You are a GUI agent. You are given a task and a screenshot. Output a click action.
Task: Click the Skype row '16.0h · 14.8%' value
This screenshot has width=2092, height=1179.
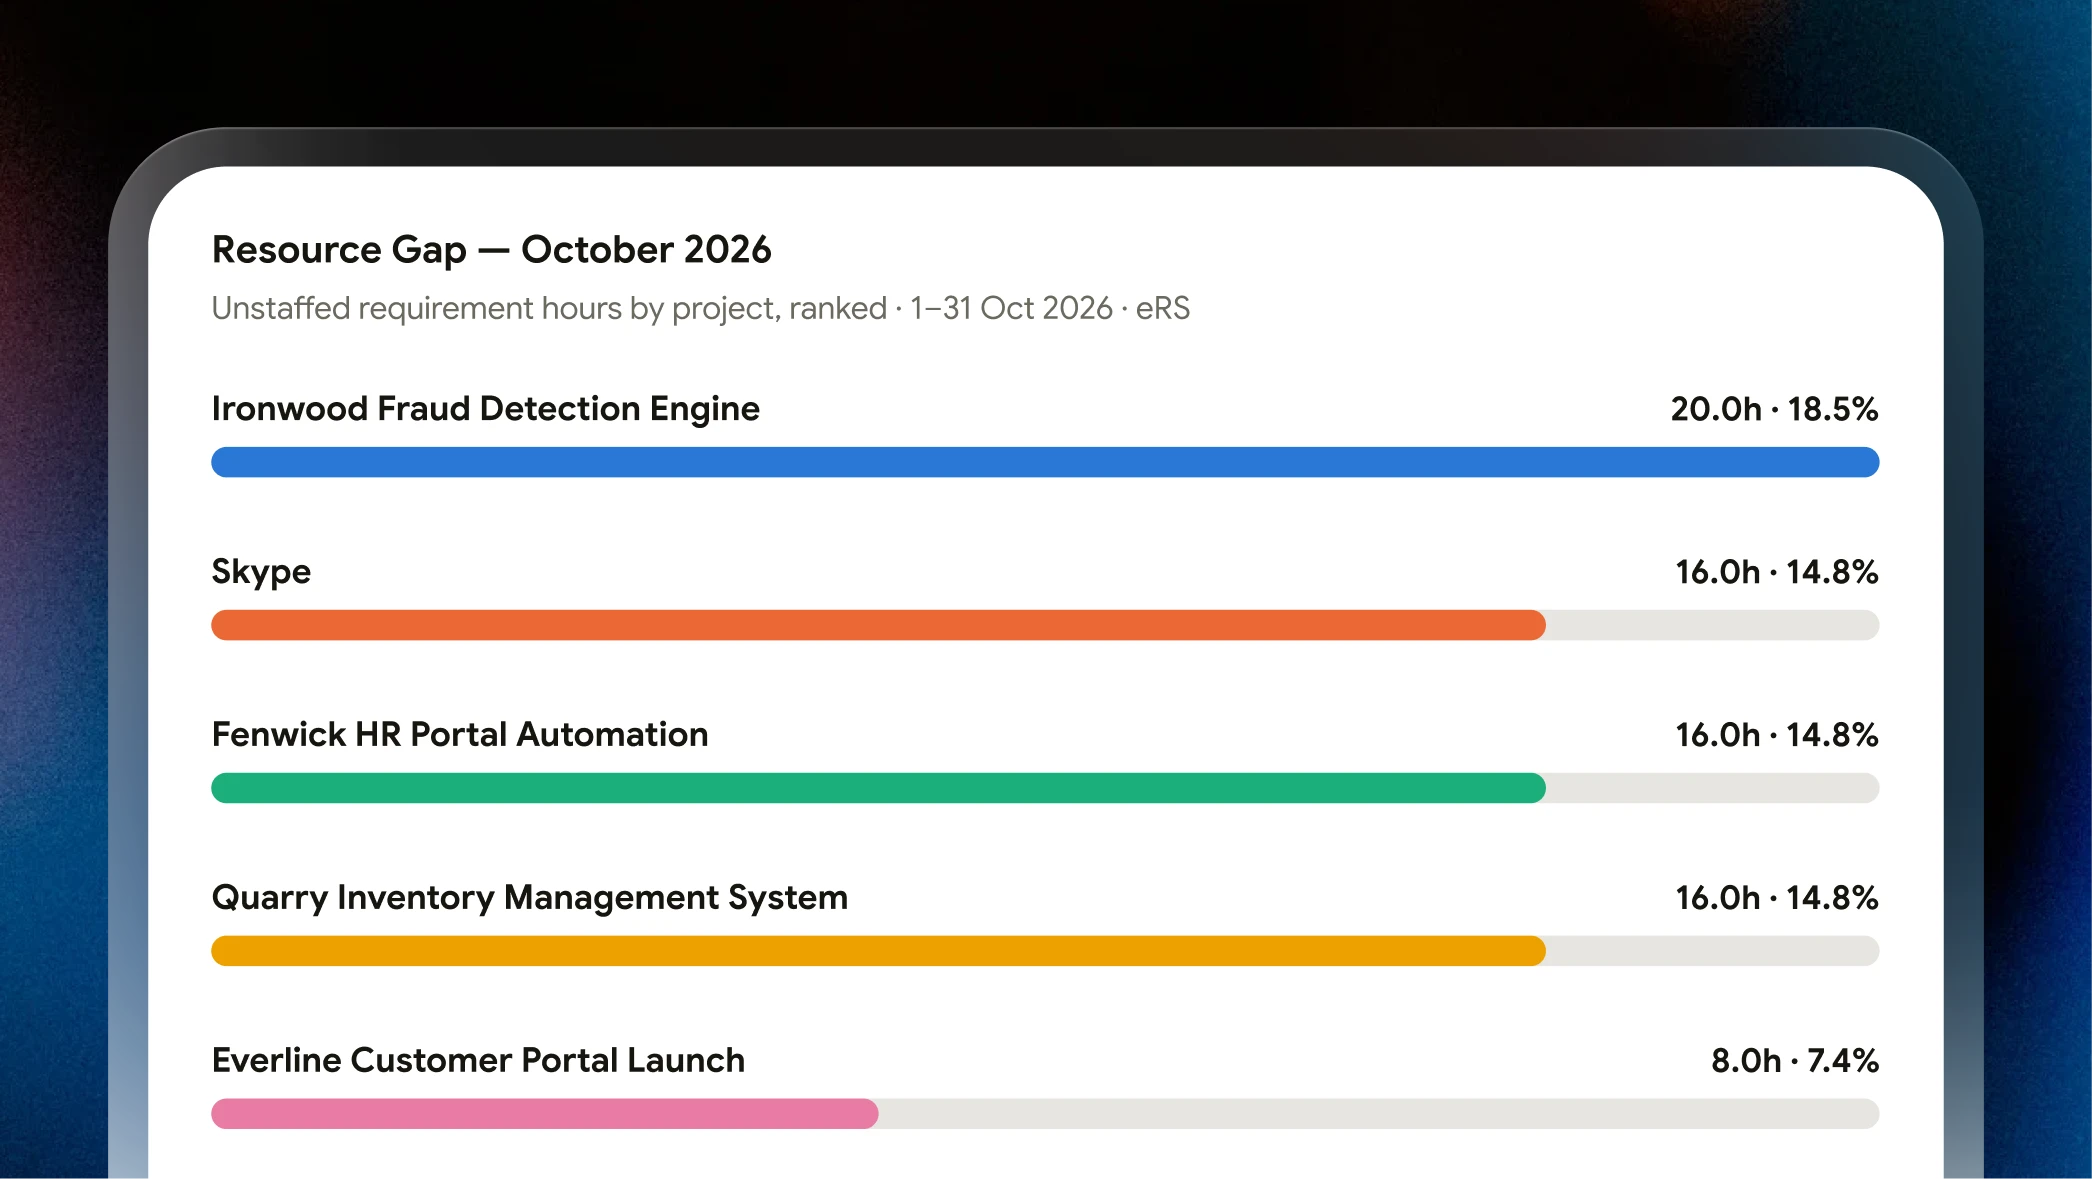1776,572
